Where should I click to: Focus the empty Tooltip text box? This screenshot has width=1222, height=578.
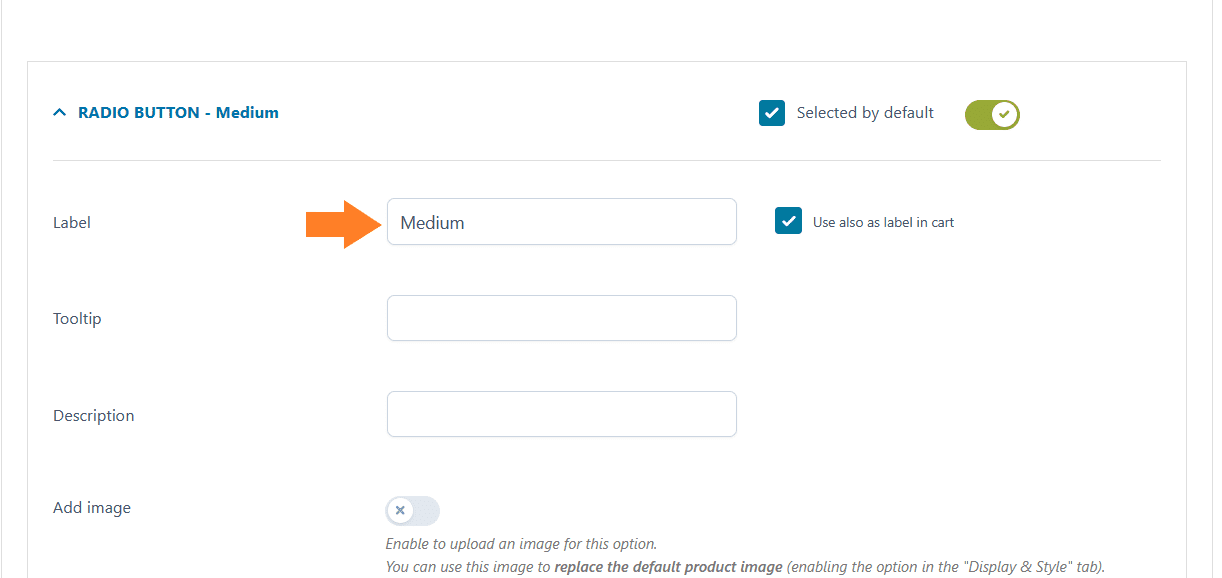(x=562, y=318)
